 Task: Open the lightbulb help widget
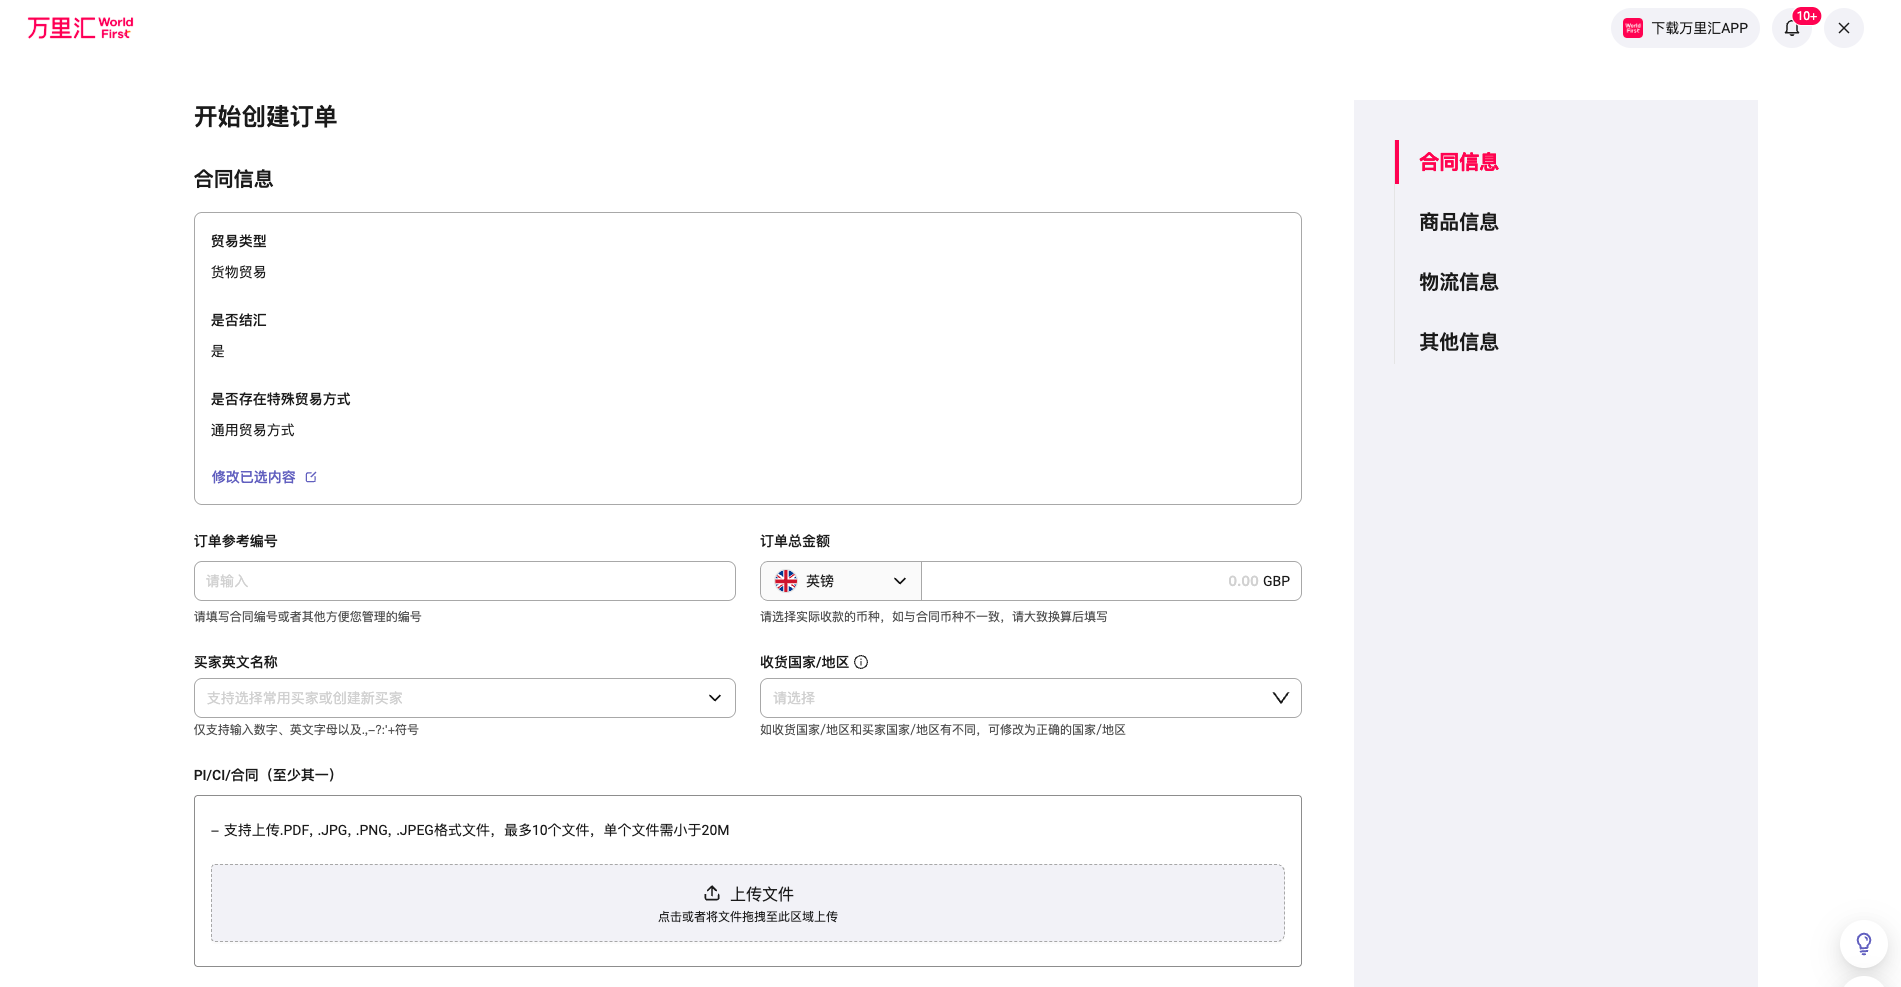click(1863, 943)
